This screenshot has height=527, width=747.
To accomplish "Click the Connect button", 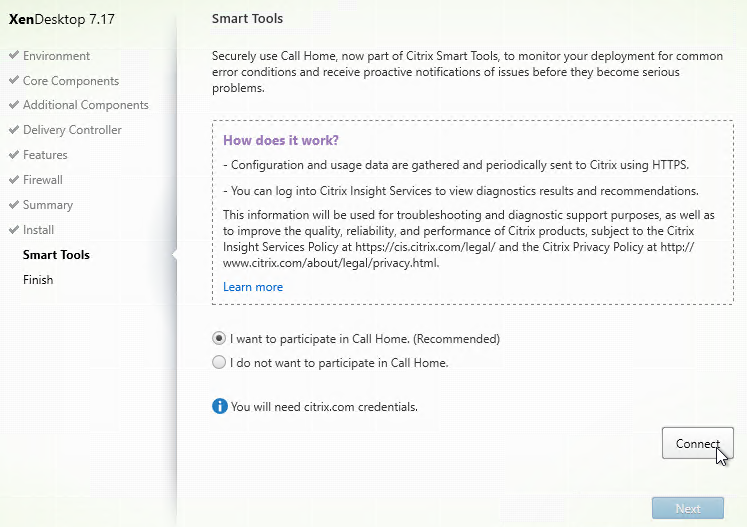I will [x=697, y=443].
